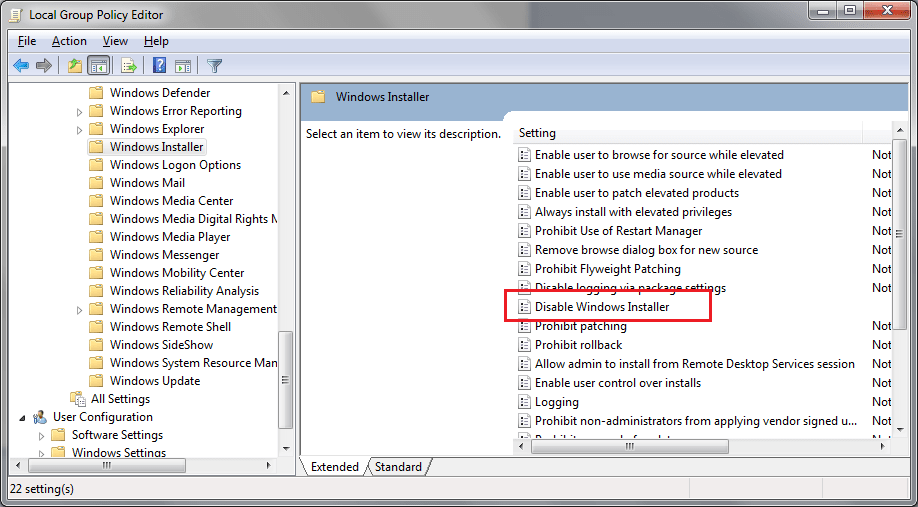Click the Local Group Policy Editor title bar icon
Screen dimensions: 918x507
pyautogui.click(x=16, y=15)
